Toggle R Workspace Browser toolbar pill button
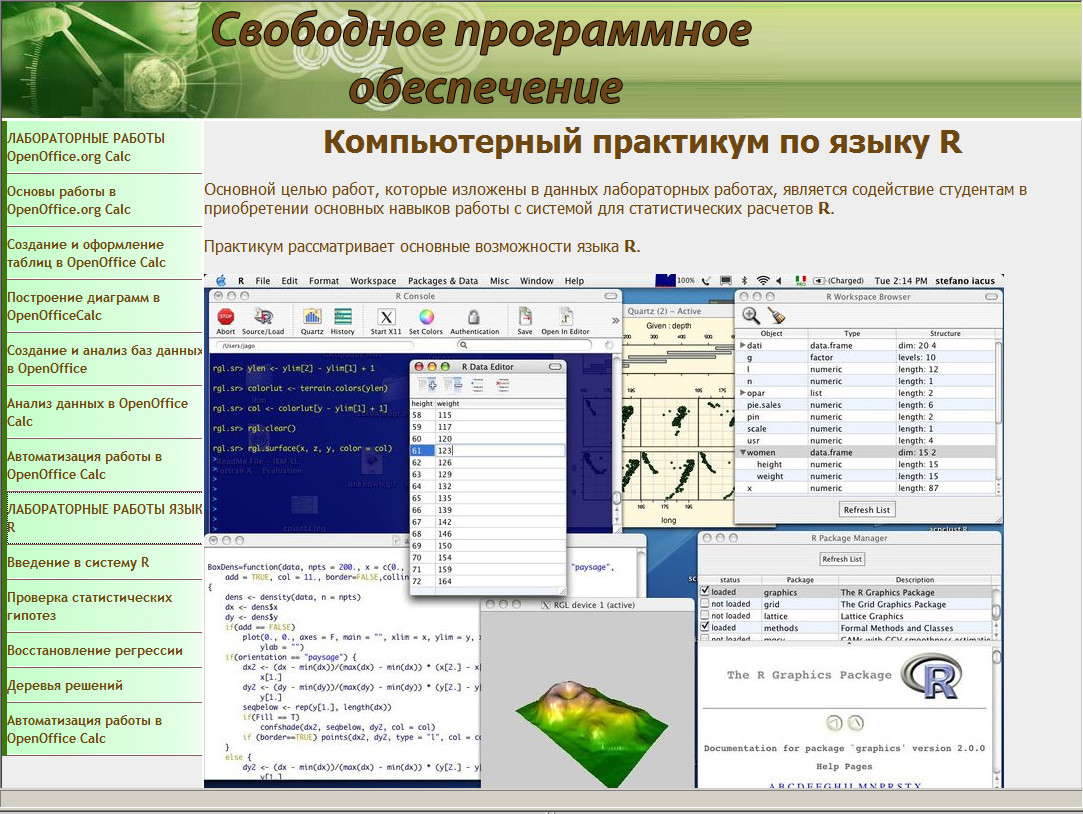Viewport: 1083px width, 814px height. click(992, 296)
